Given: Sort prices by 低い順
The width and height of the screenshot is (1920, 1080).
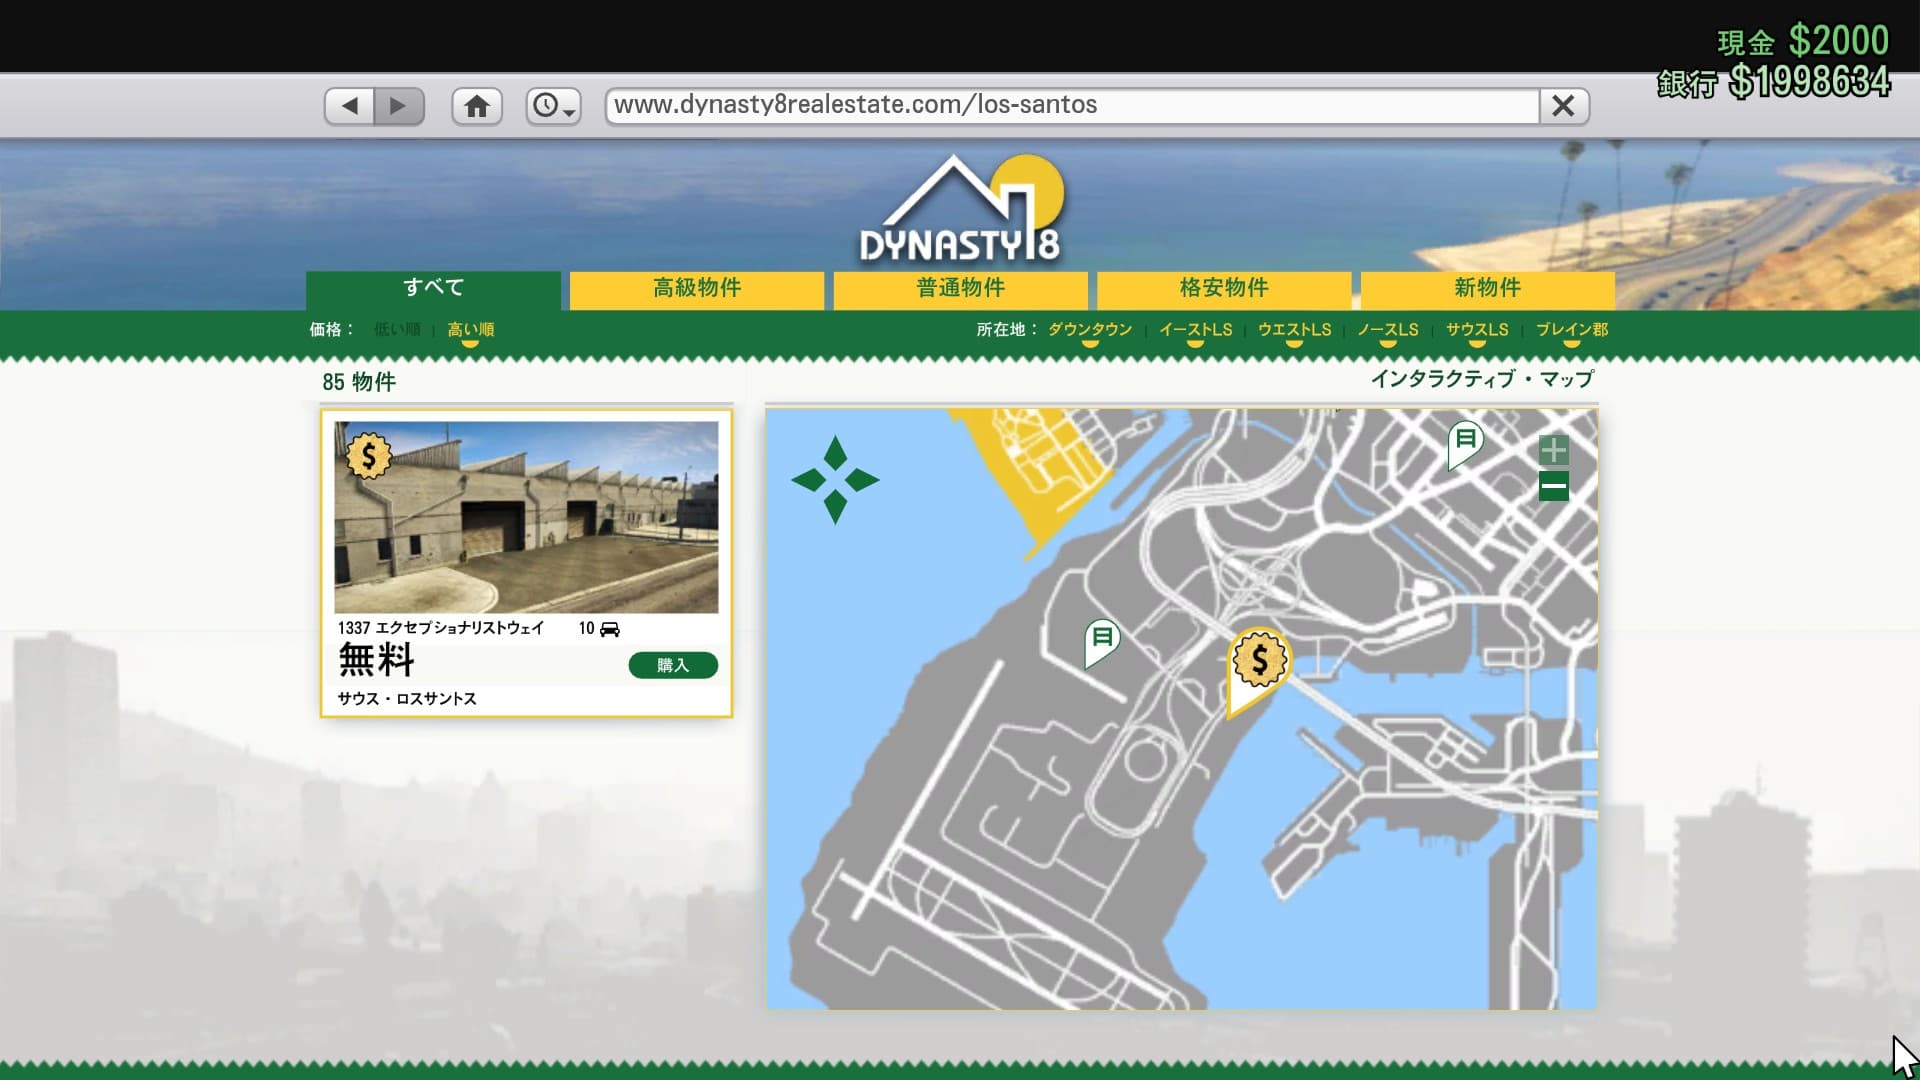Looking at the screenshot, I should pos(397,330).
